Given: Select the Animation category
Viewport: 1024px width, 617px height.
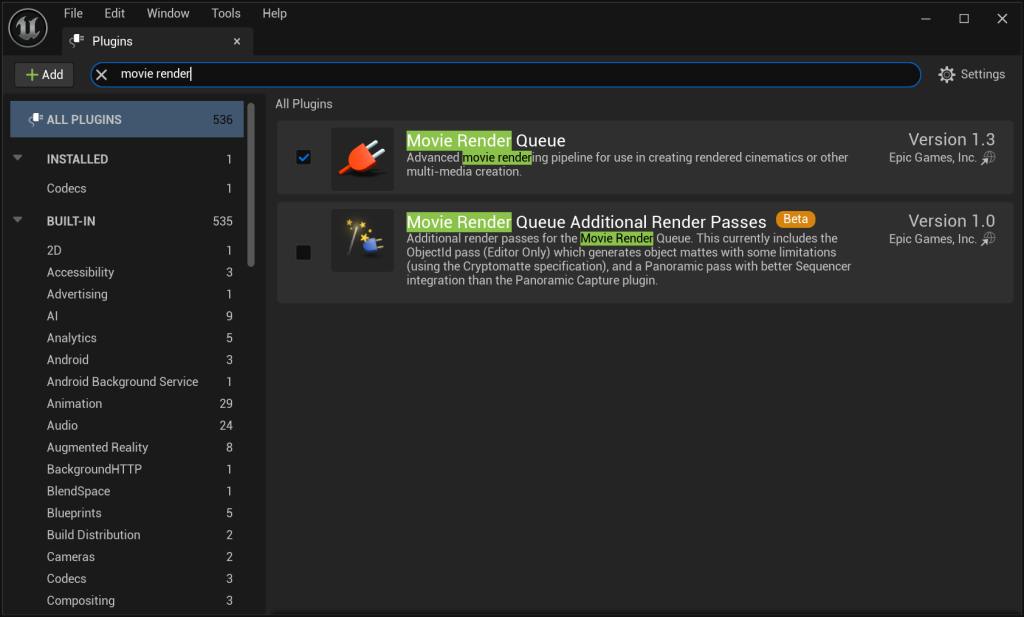Looking at the screenshot, I should pyautogui.click(x=127, y=403).
